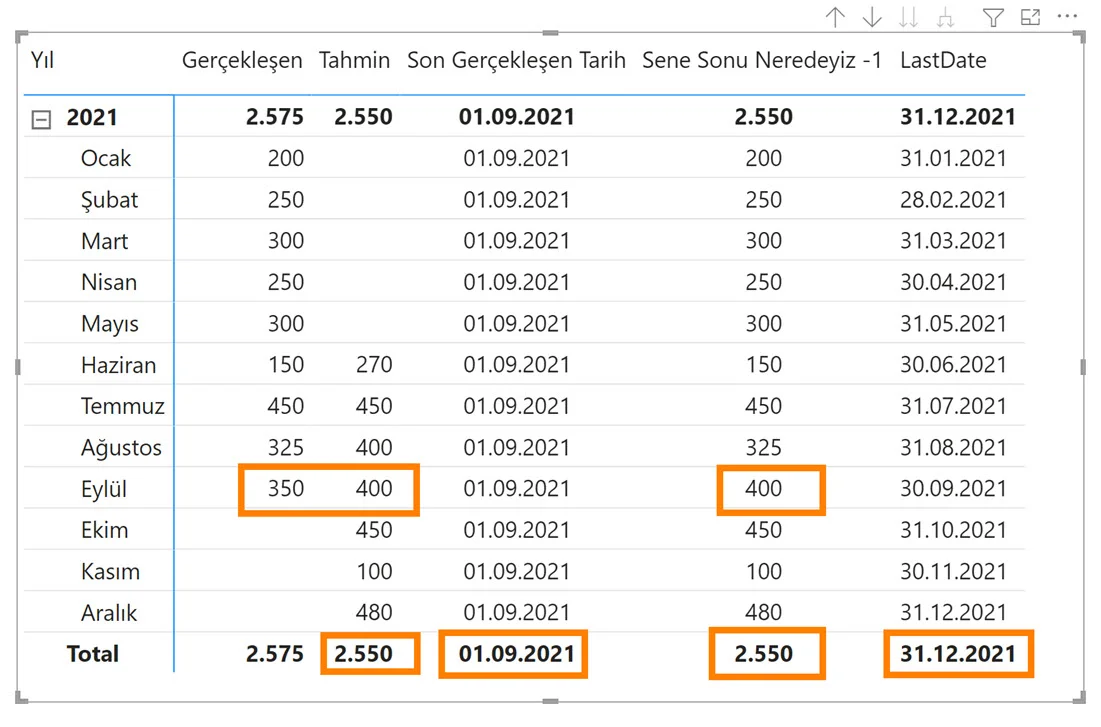The height and width of the screenshot is (727, 1101).
Task: Click Eylül Gerçekleşen value 350
Action: click(x=286, y=489)
